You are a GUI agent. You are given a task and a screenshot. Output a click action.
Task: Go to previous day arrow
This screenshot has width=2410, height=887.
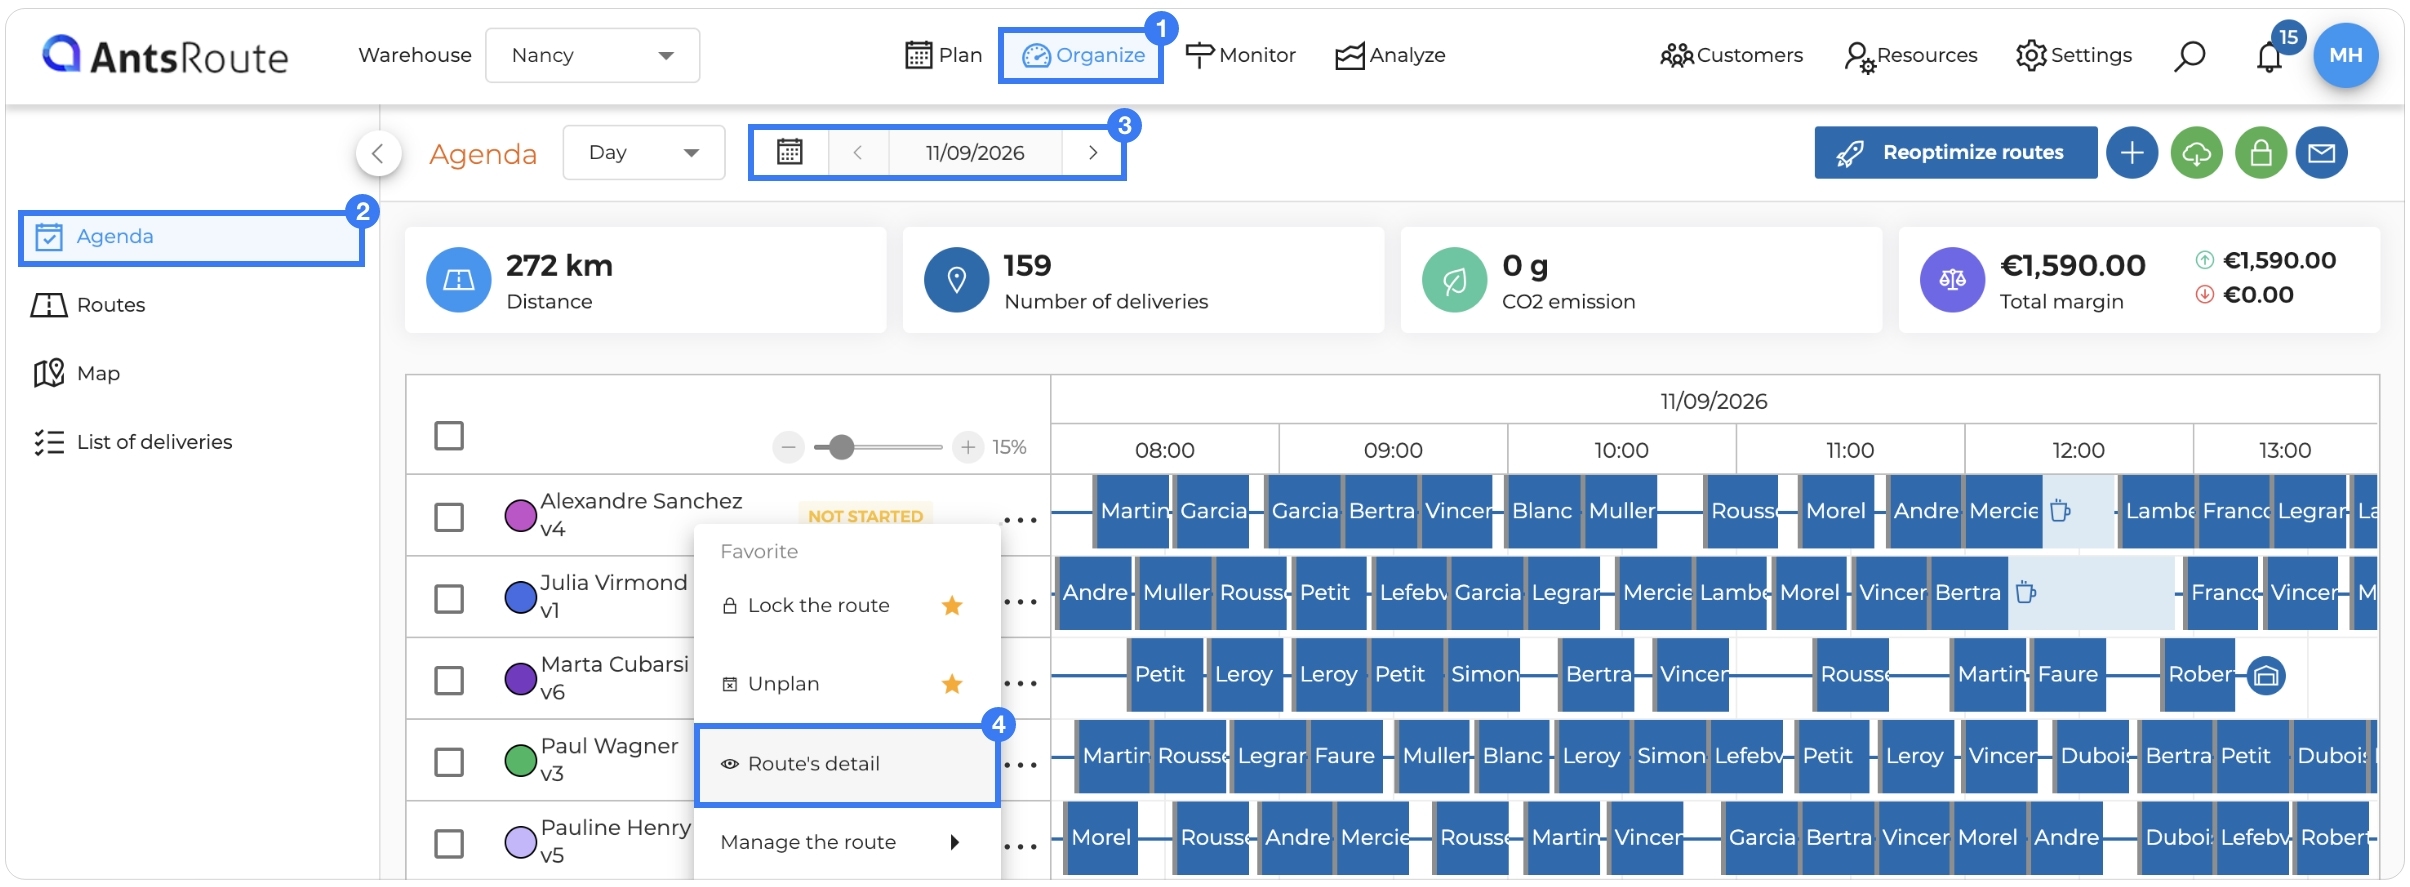coord(858,153)
